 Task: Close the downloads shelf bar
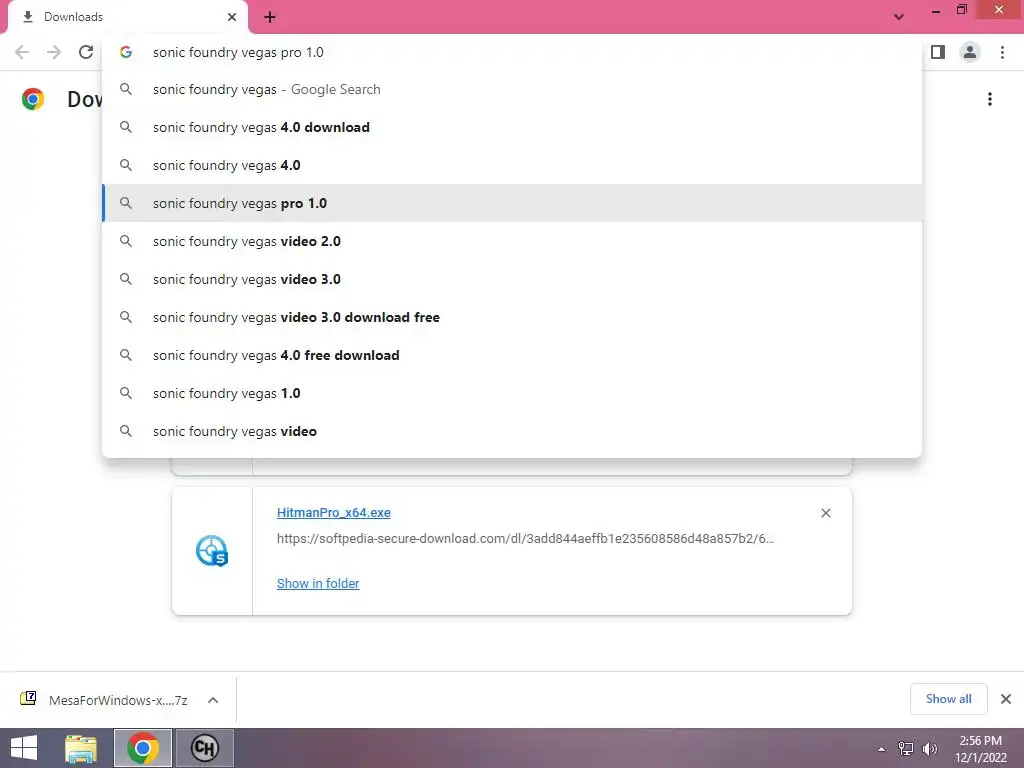(x=1006, y=699)
